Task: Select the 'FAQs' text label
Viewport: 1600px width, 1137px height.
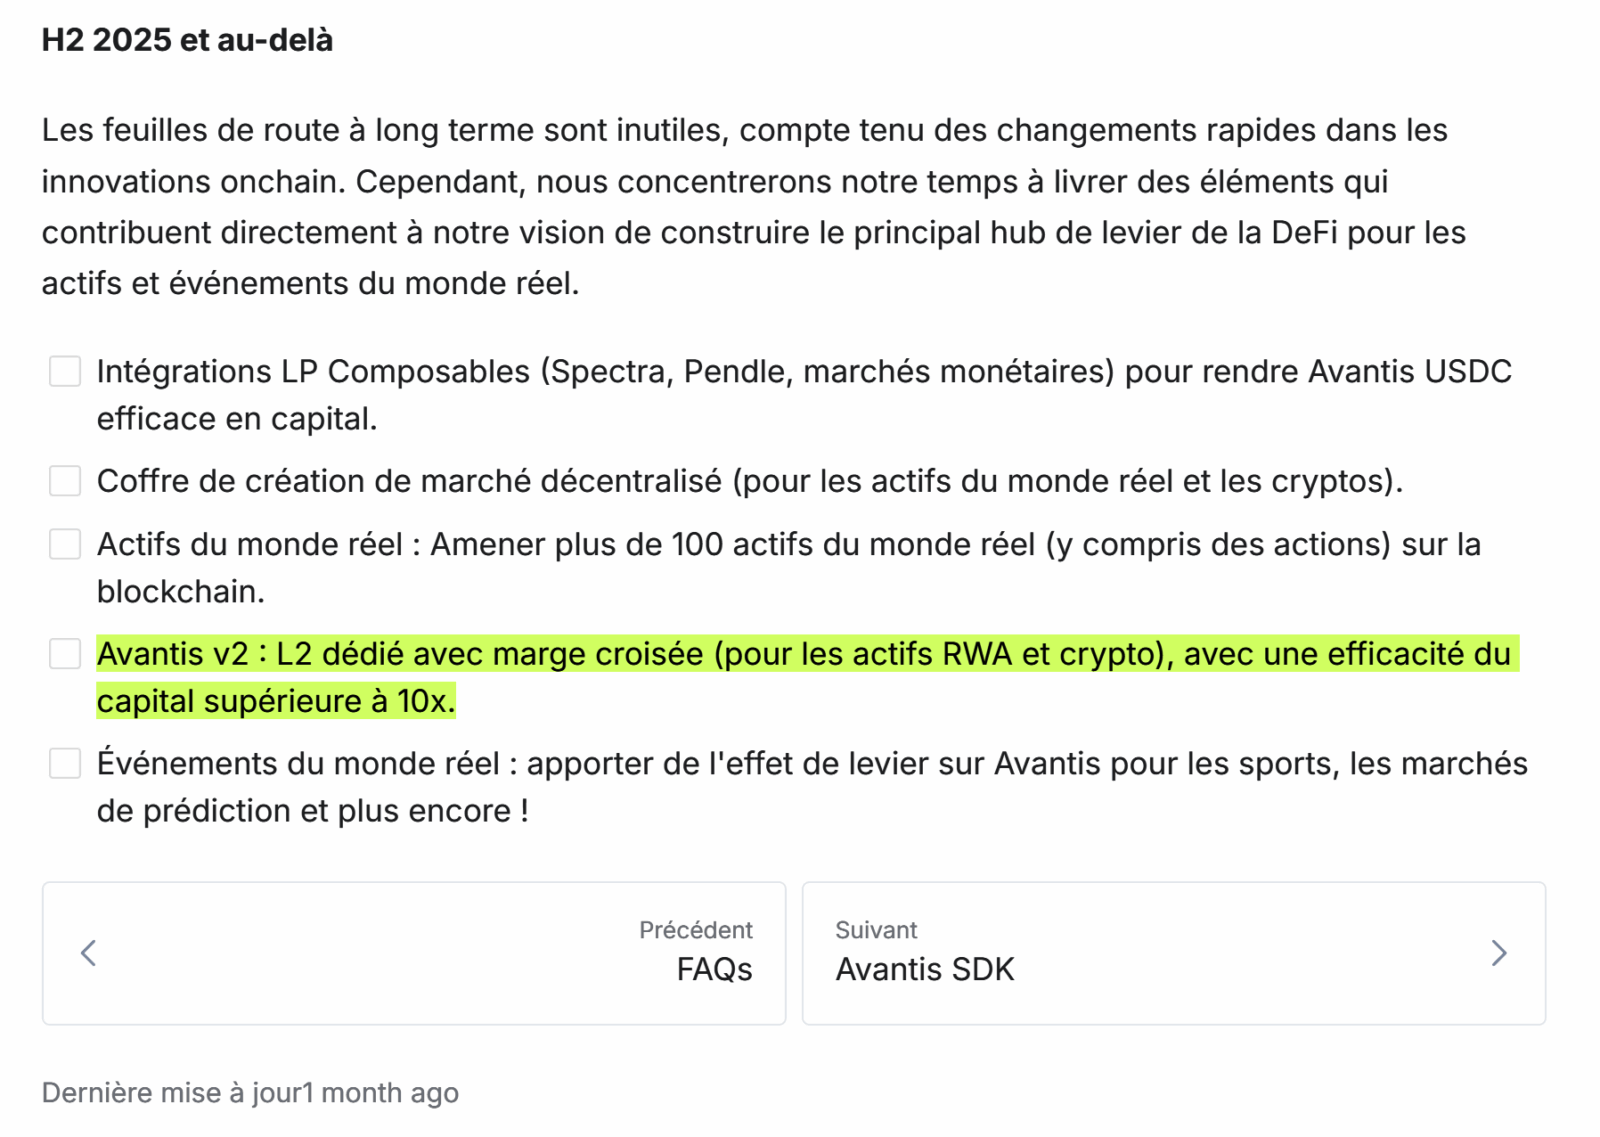Action: point(714,968)
